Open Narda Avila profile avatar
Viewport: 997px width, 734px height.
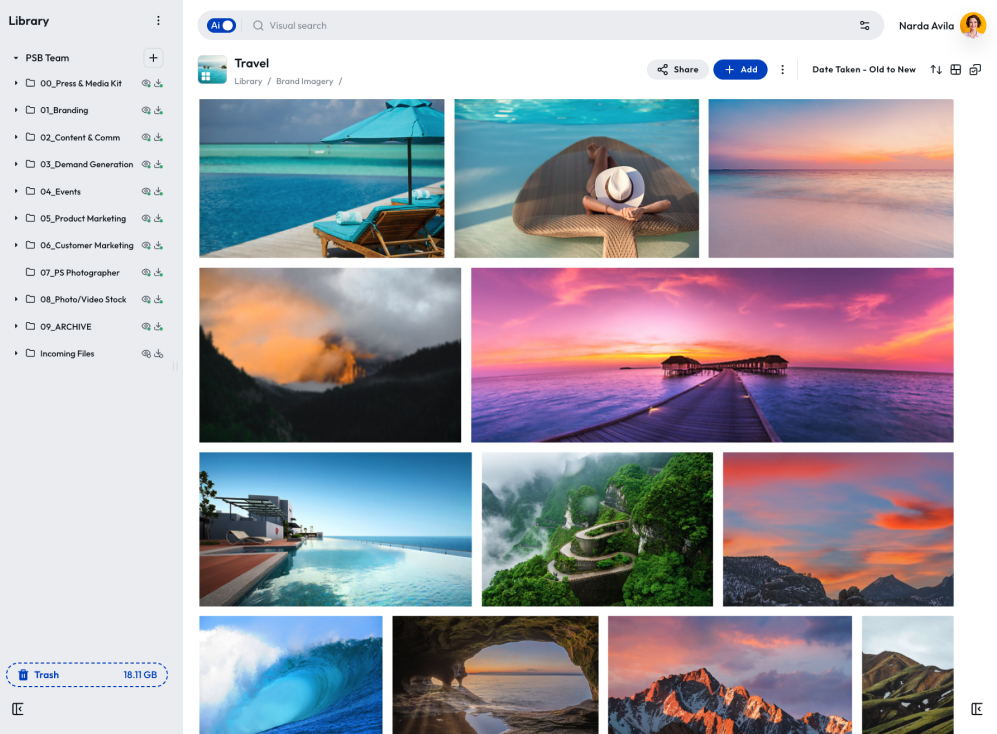(973, 25)
